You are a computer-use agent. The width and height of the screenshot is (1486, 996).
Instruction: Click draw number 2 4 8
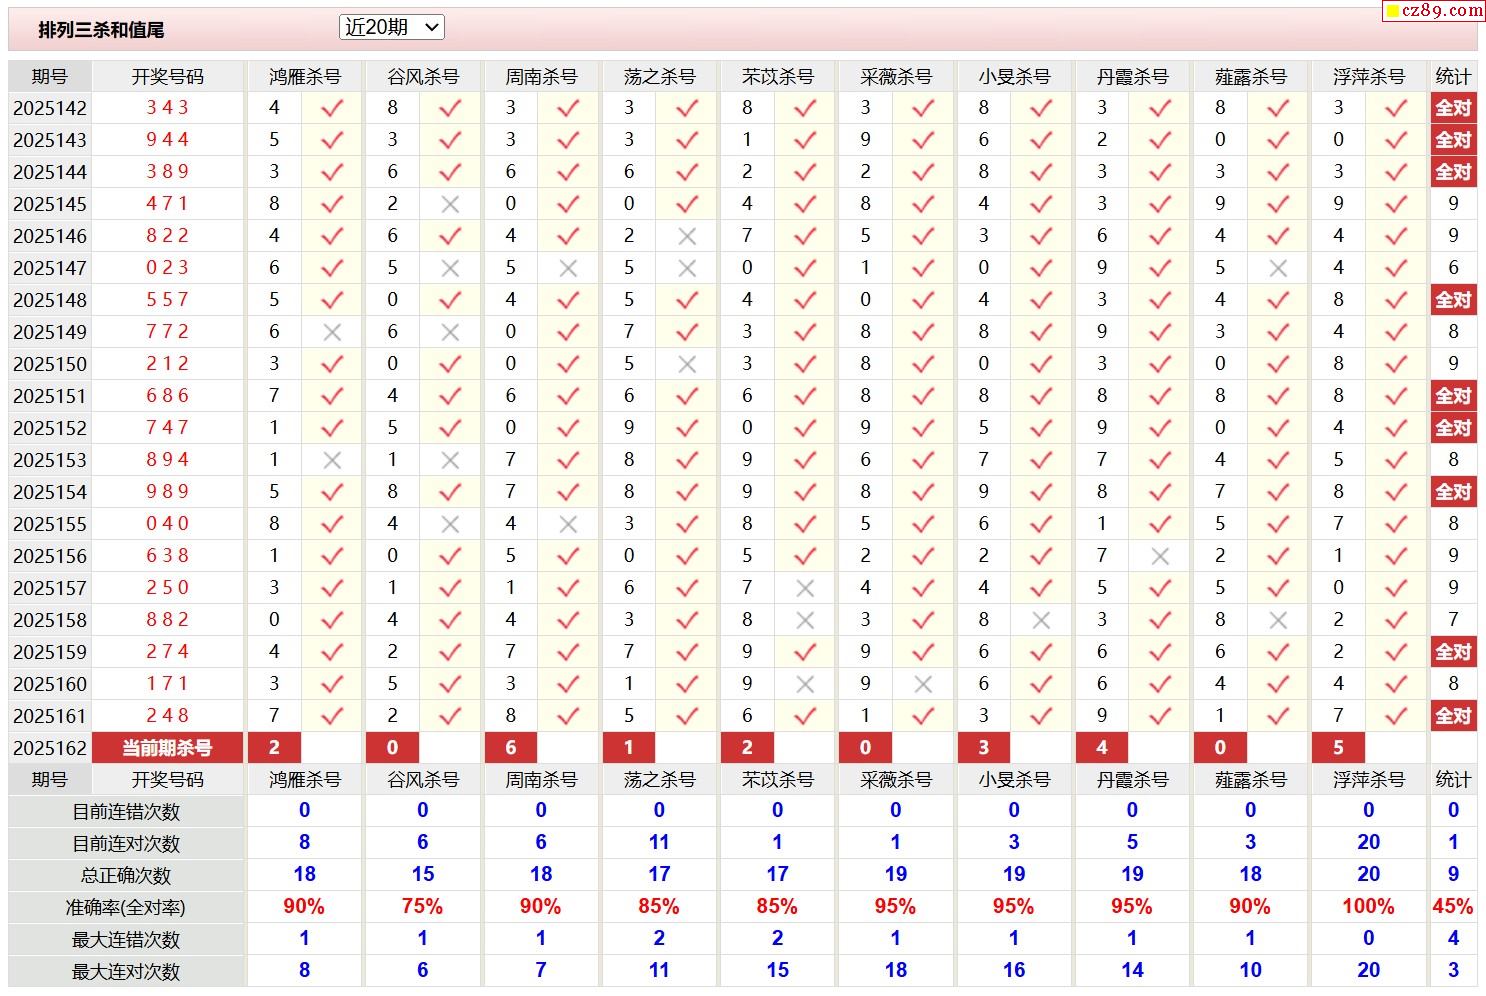[x=167, y=716]
